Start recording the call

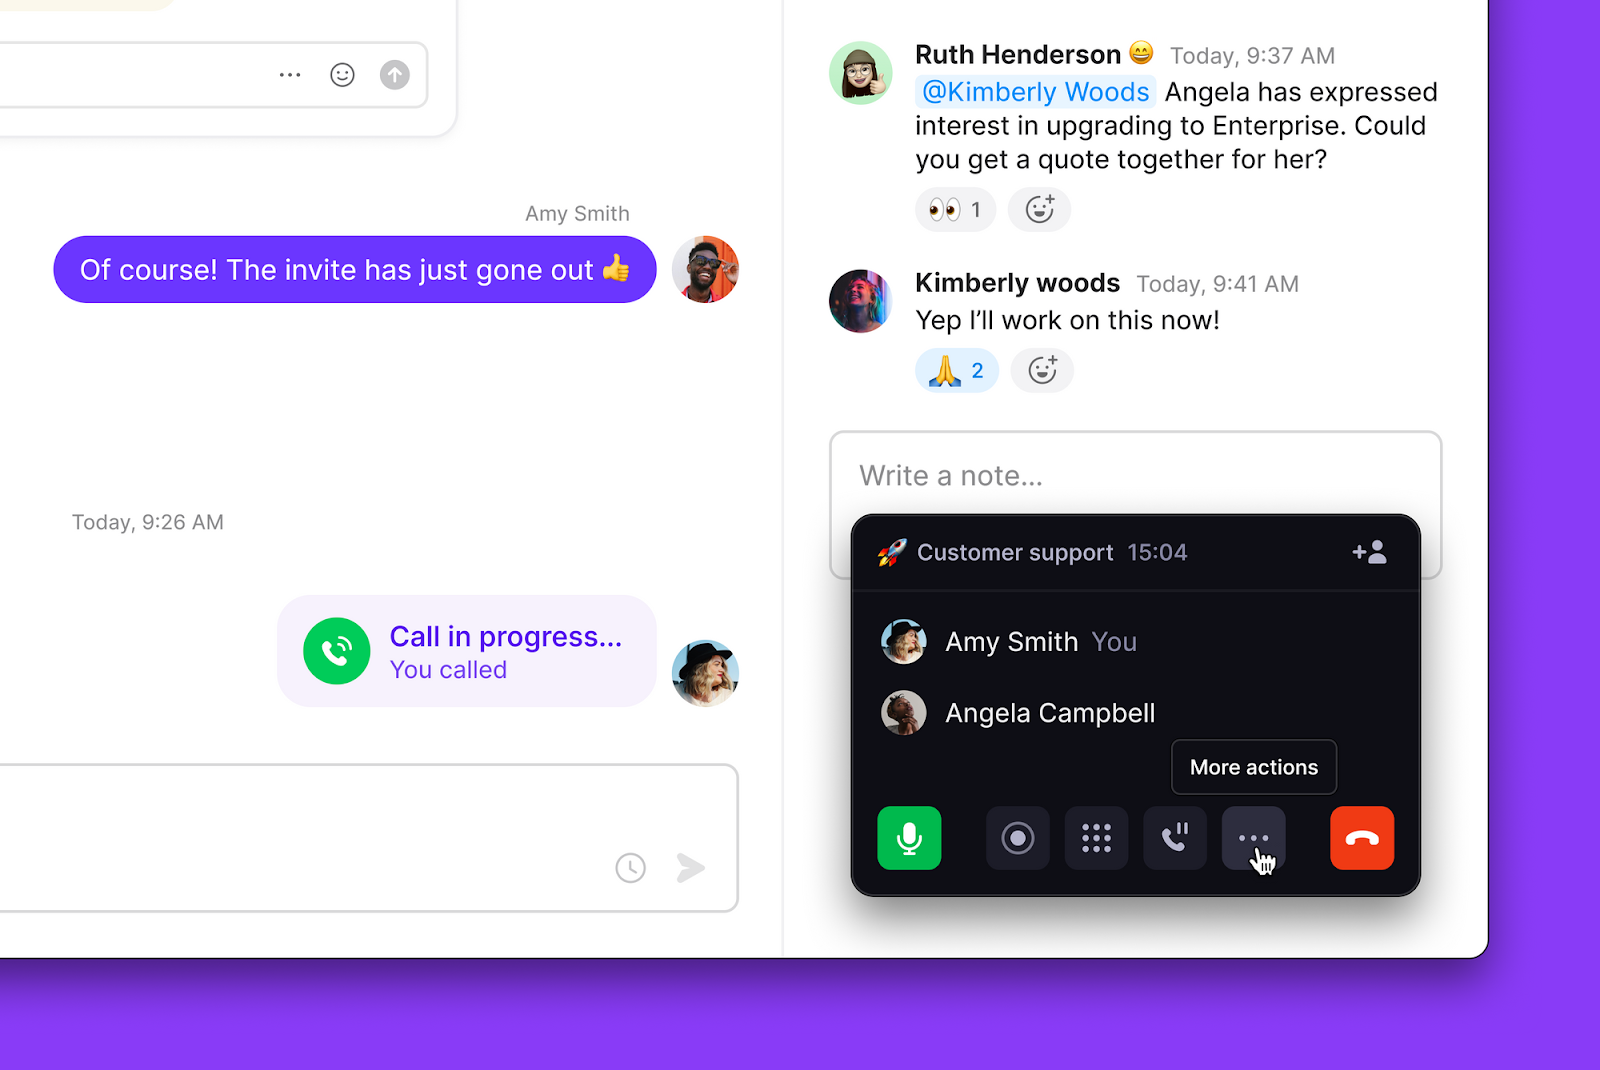tap(1018, 838)
